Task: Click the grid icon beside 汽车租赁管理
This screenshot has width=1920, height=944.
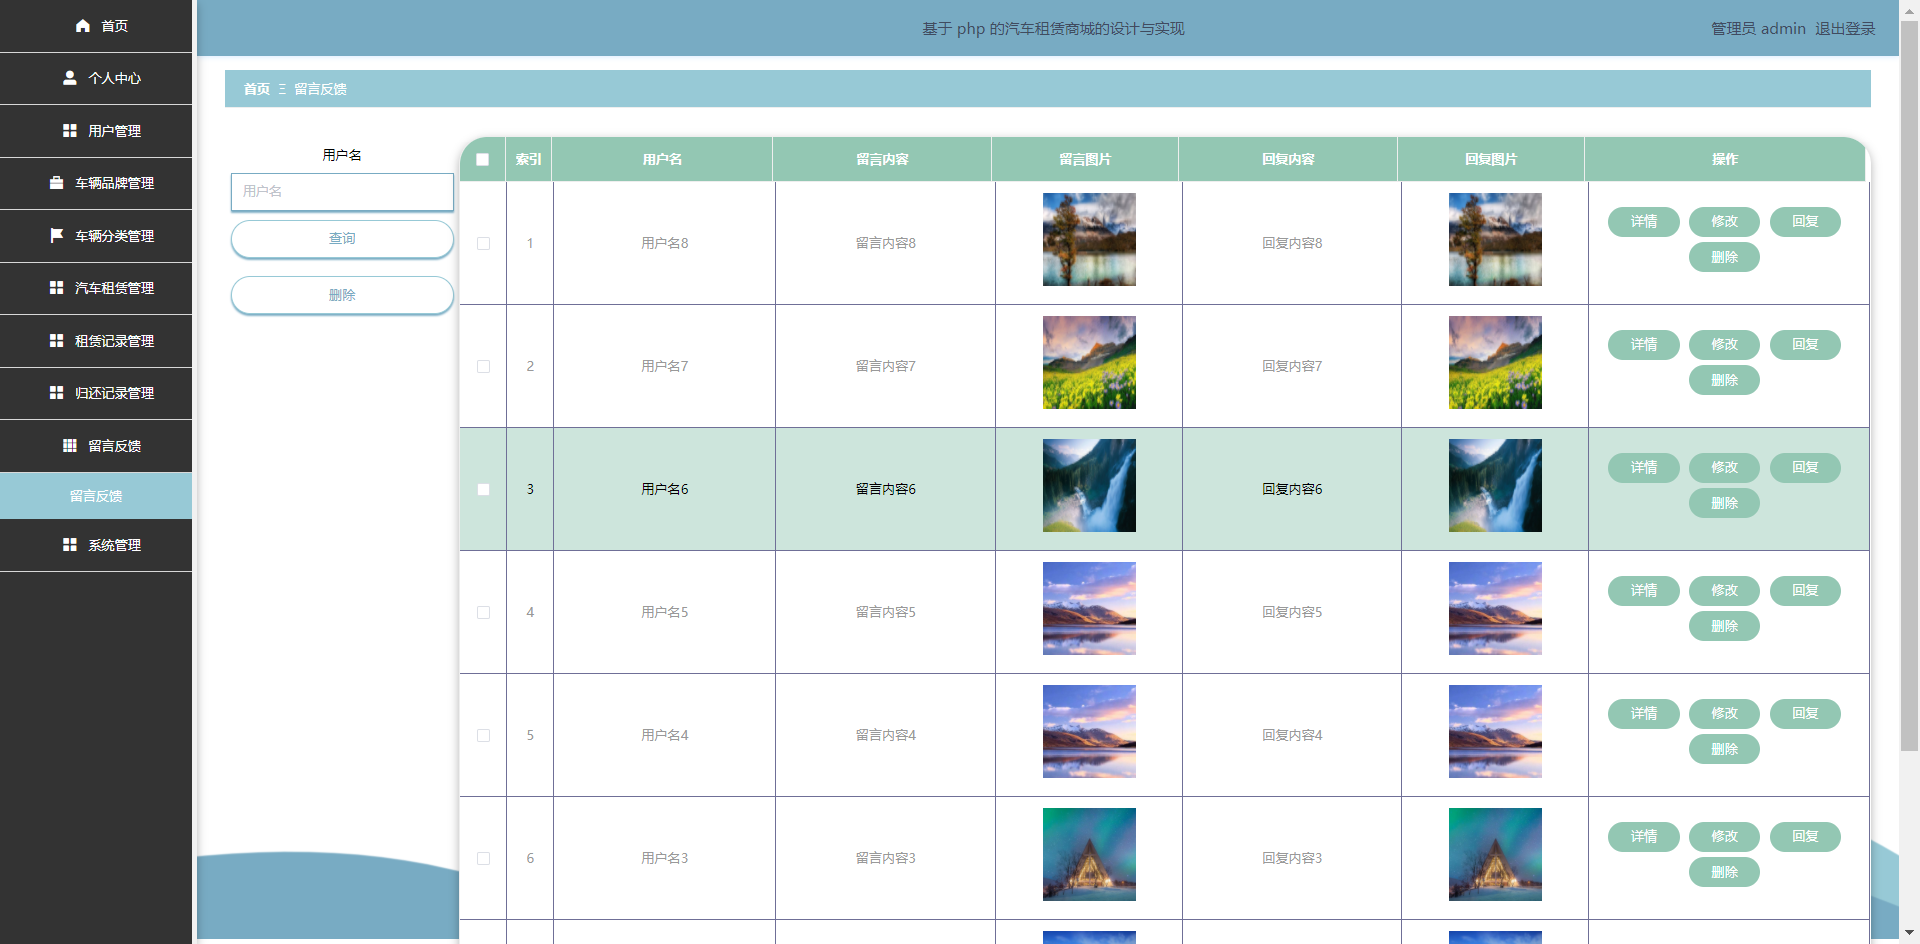Action: point(57,288)
